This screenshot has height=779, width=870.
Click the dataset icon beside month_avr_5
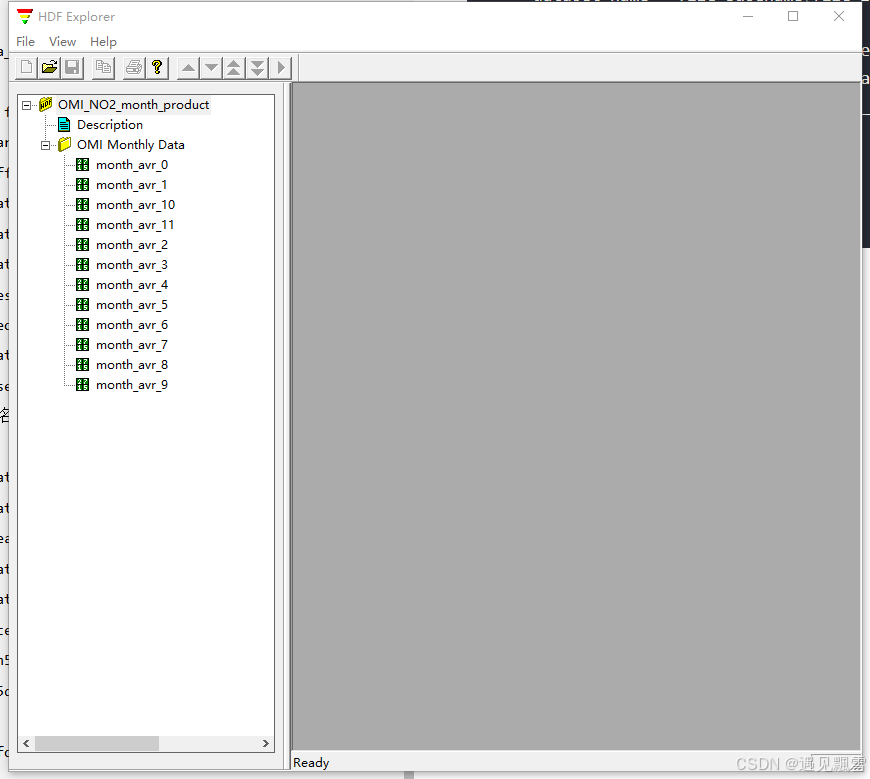point(83,304)
